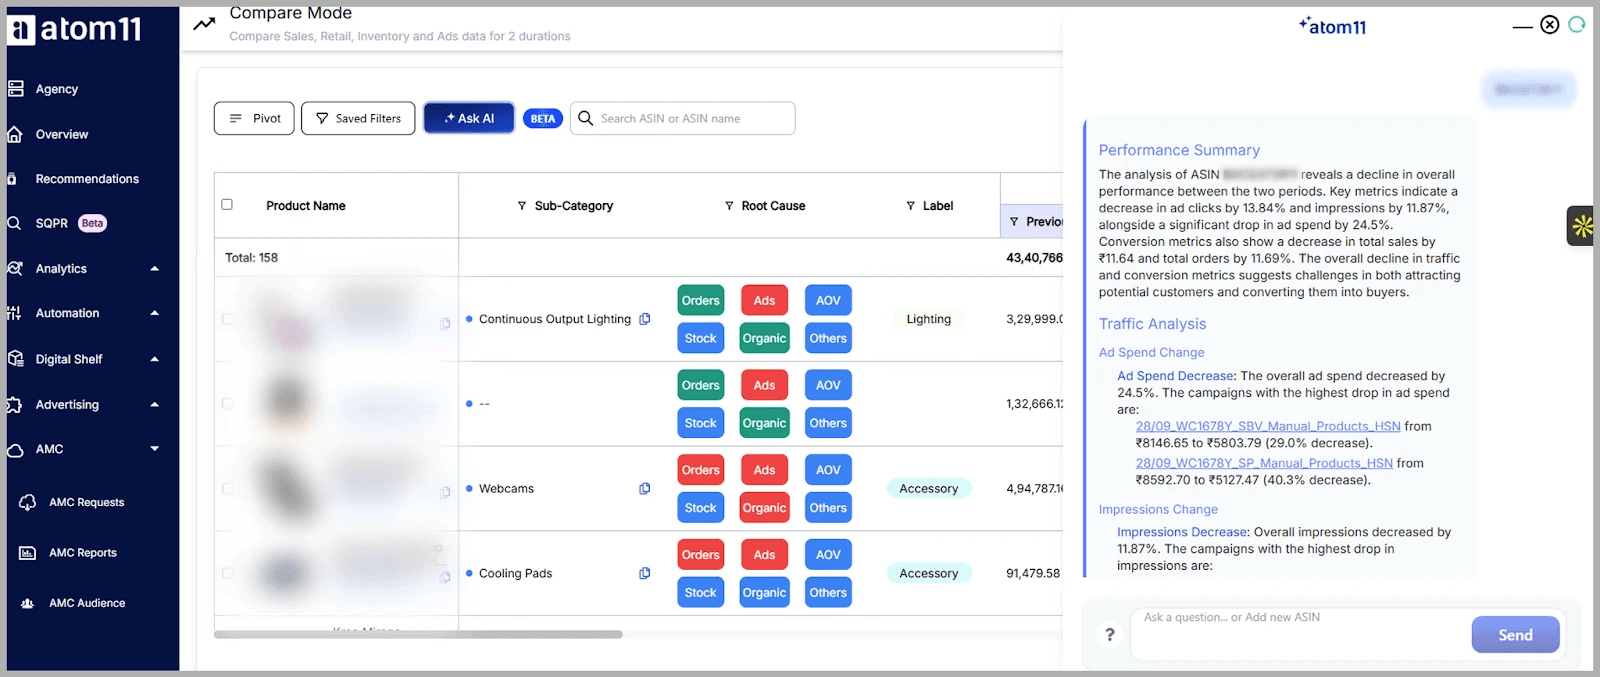This screenshot has width=1600, height=677.
Task: Click Stock tag in Cooling Pads row
Action: [x=701, y=593]
